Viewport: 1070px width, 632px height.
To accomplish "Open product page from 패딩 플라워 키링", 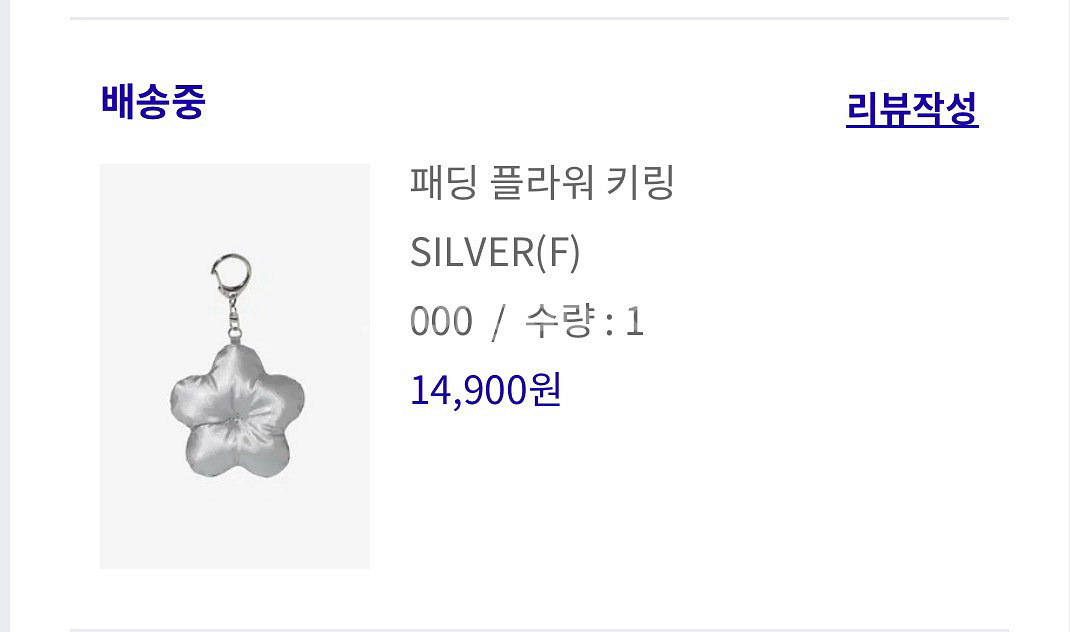I will click(x=542, y=183).
